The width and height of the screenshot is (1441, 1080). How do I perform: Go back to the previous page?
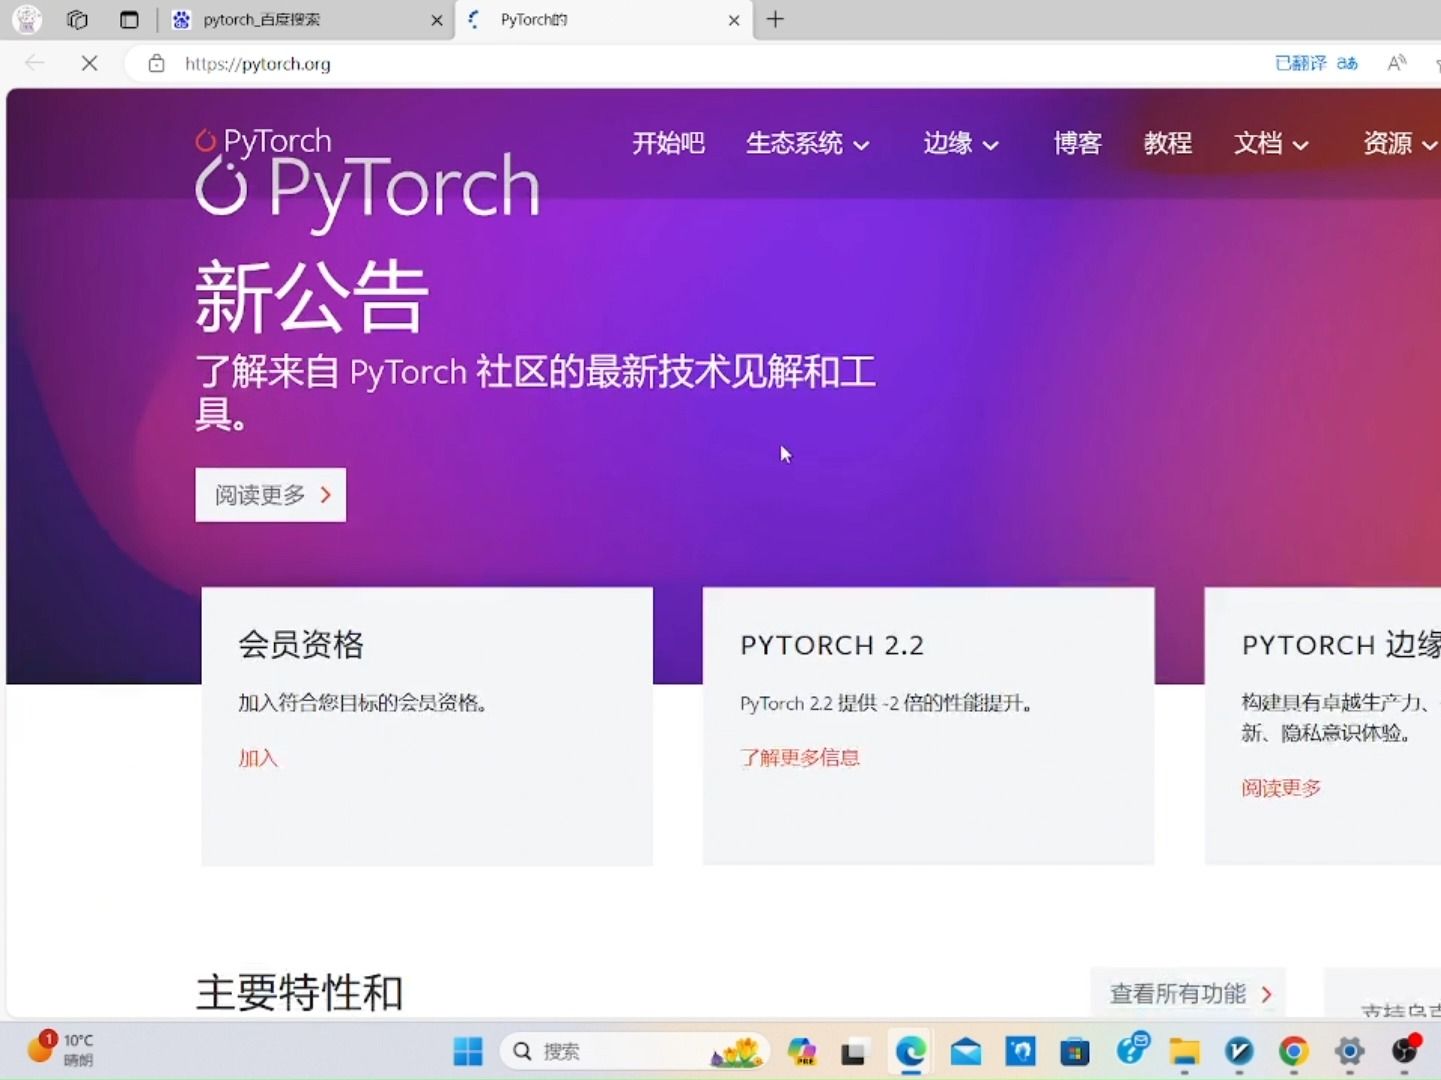click(x=35, y=63)
